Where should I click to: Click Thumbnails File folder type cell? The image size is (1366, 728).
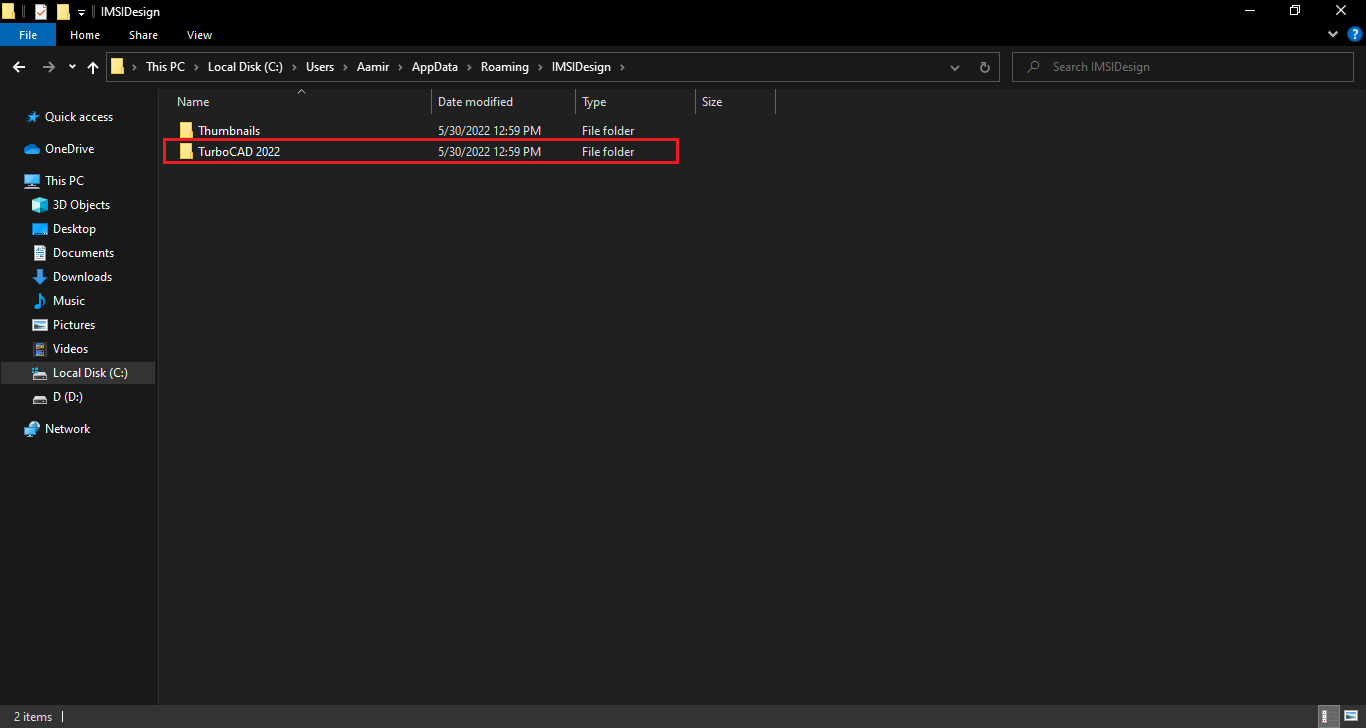[x=608, y=131]
